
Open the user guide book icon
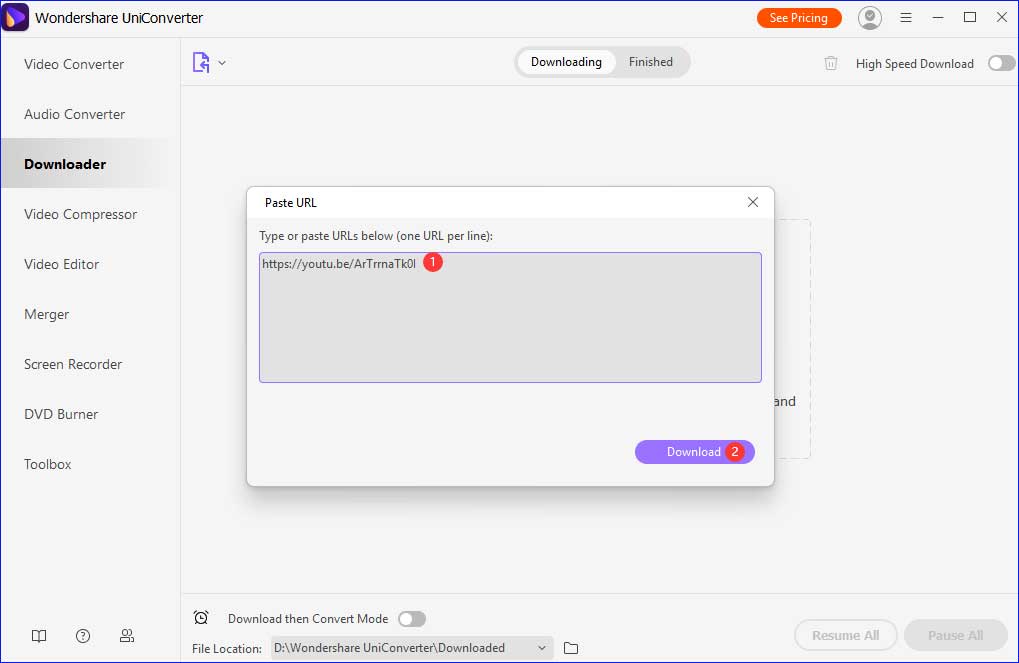pyautogui.click(x=39, y=636)
